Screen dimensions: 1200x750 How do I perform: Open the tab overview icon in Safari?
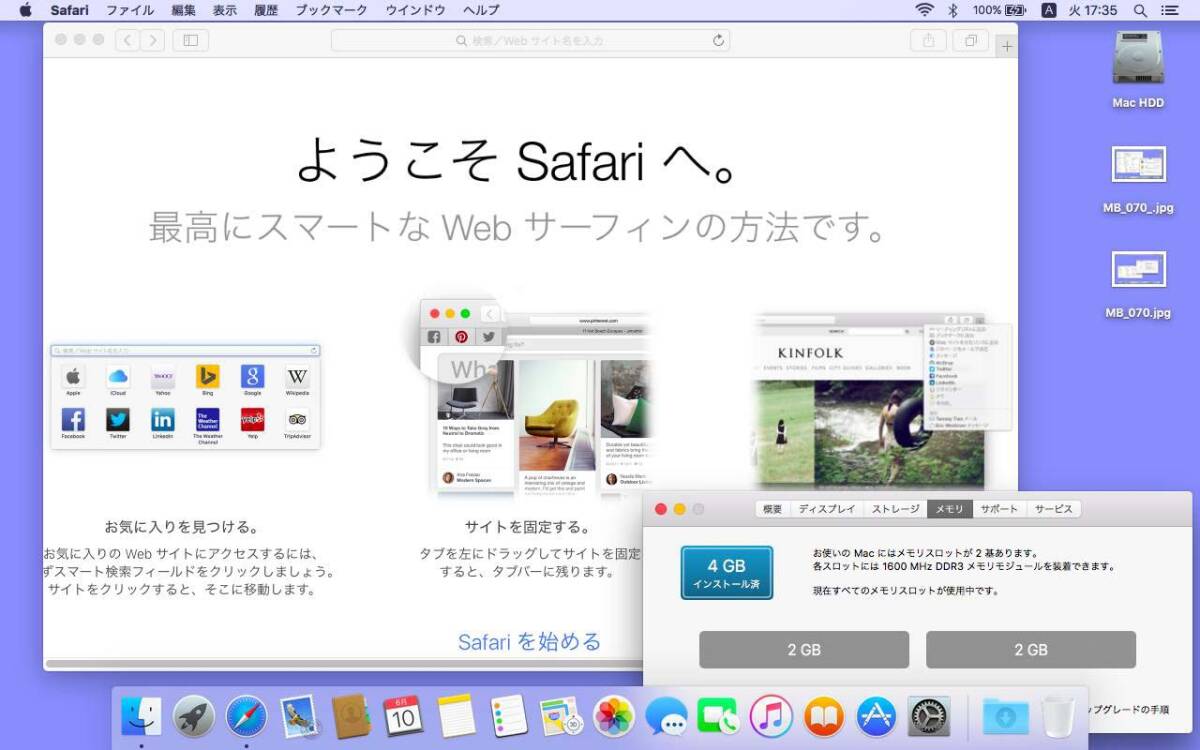pos(969,40)
